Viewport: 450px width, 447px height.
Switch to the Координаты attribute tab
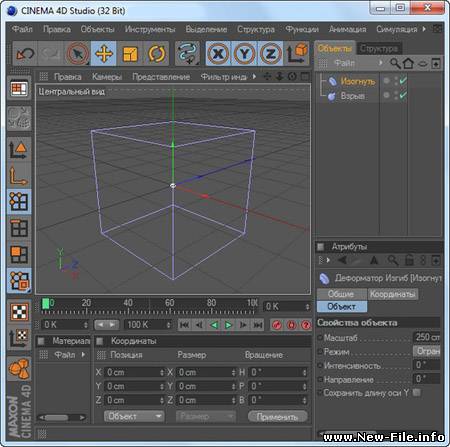[393, 294]
